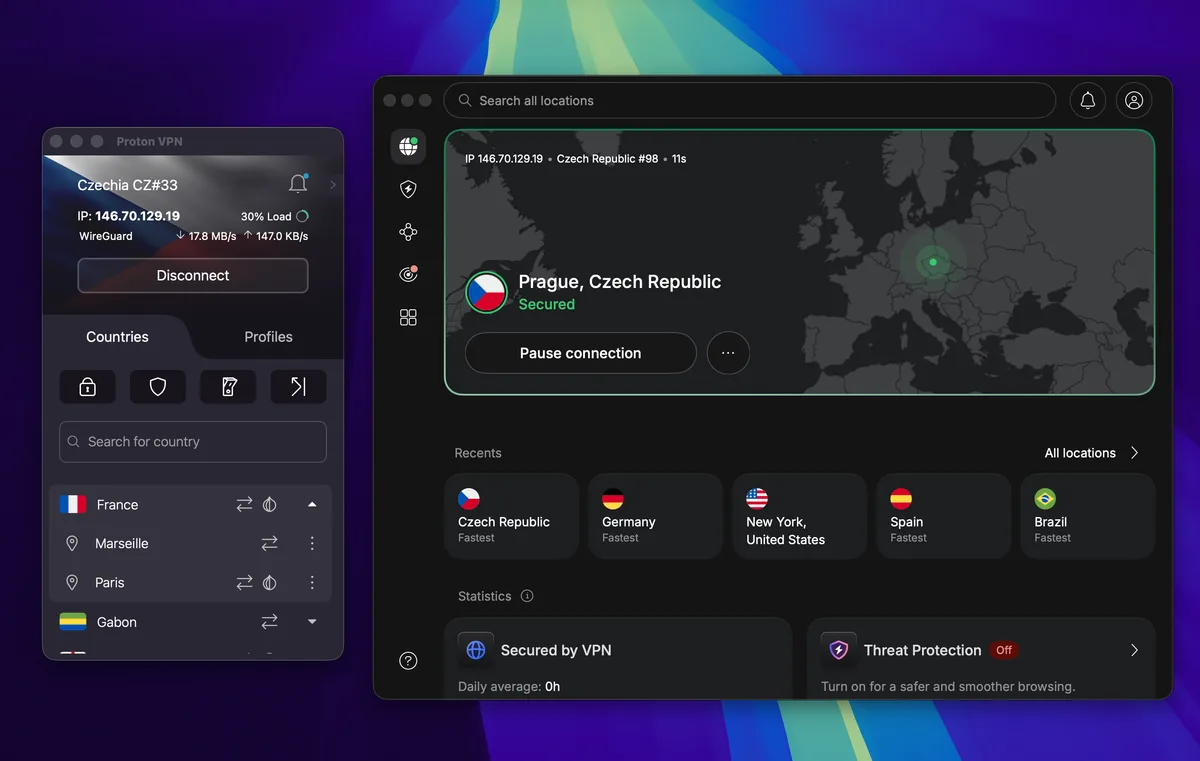Screen dimensions: 1200x761
Task: Select the France country row
Action: point(190,505)
